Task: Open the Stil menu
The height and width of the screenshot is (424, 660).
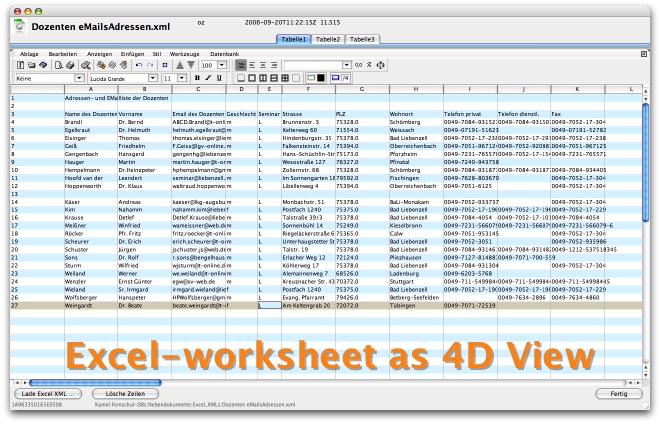Action: [157, 54]
